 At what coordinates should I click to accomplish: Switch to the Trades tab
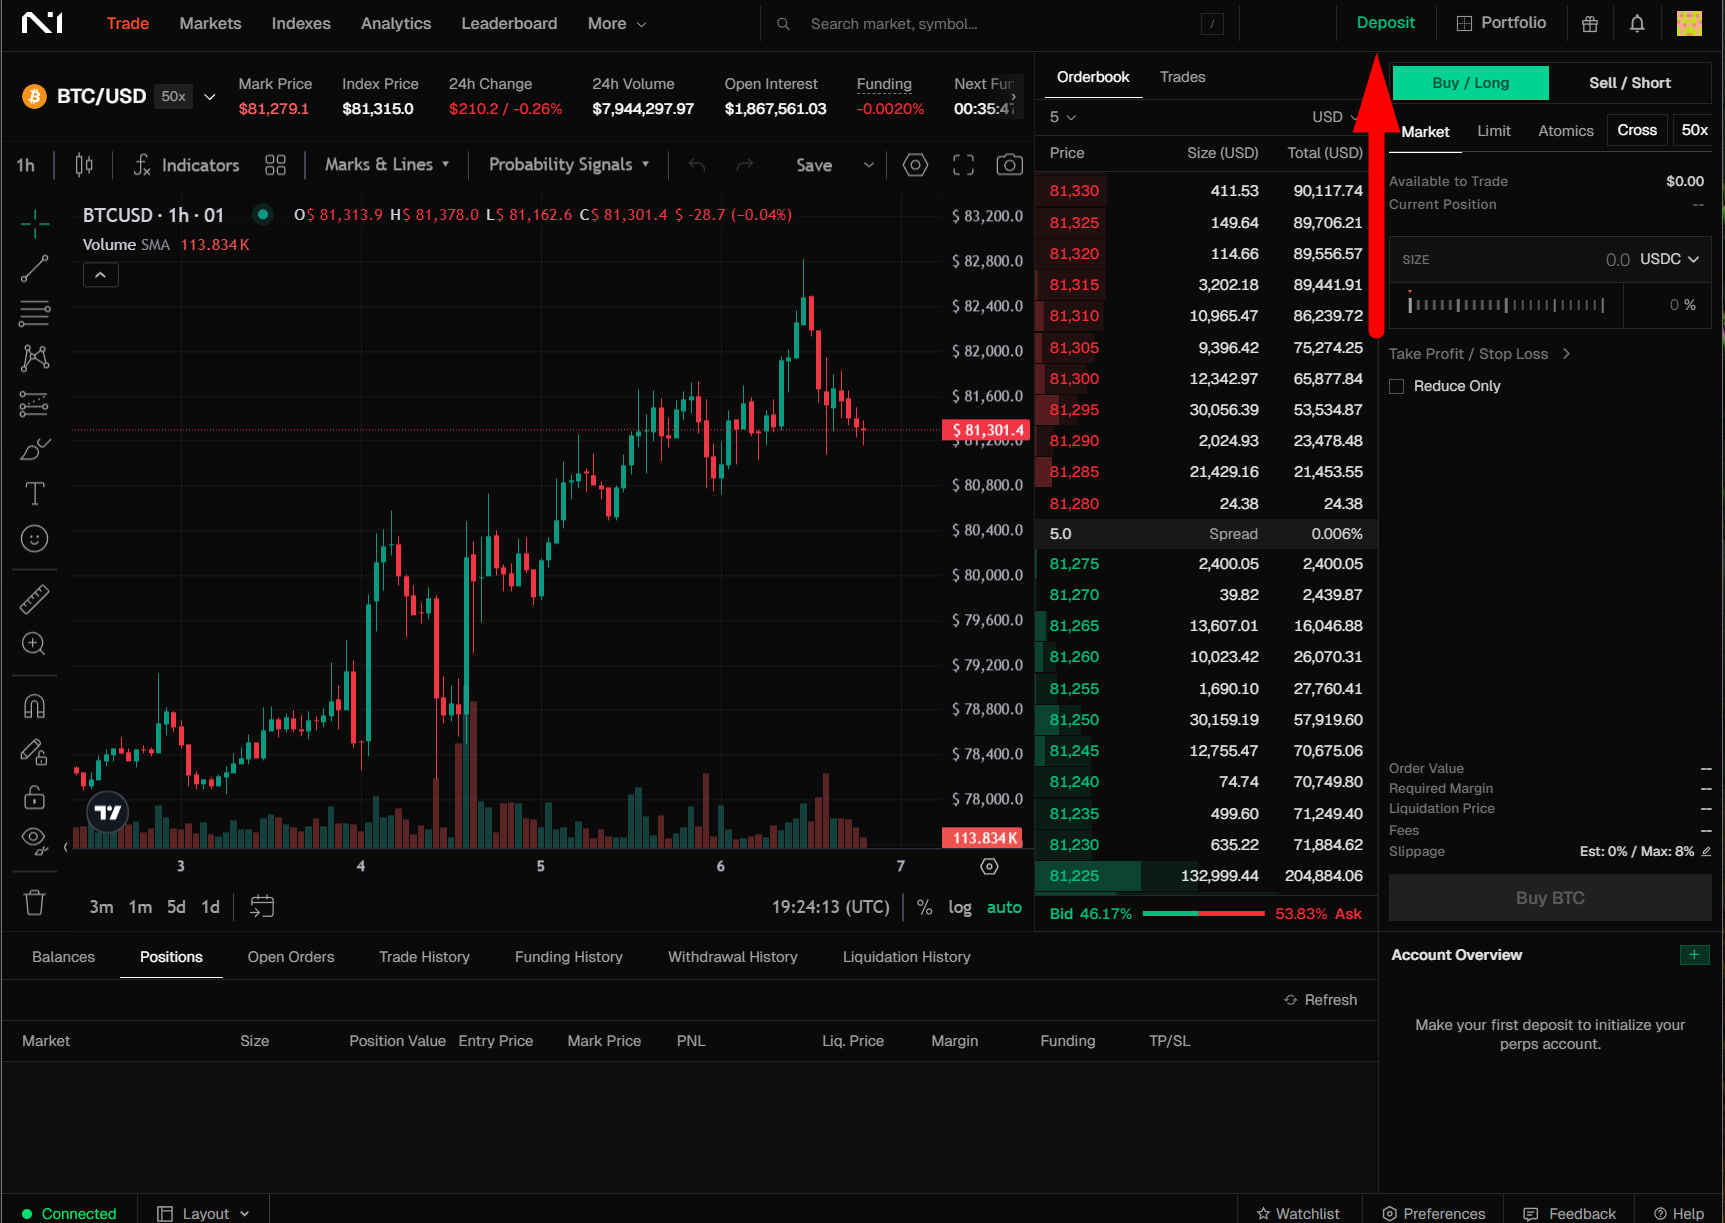pos(1182,77)
